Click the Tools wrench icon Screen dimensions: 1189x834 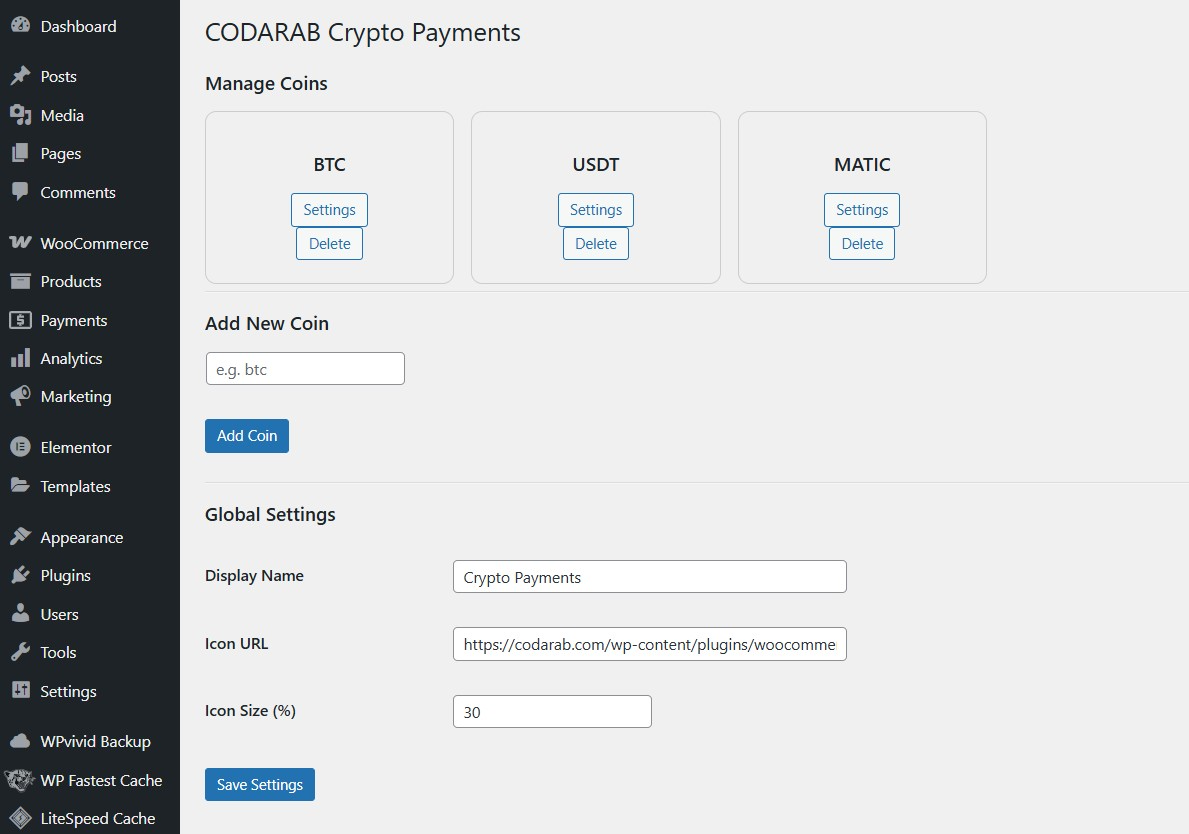click(x=20, y=652)
